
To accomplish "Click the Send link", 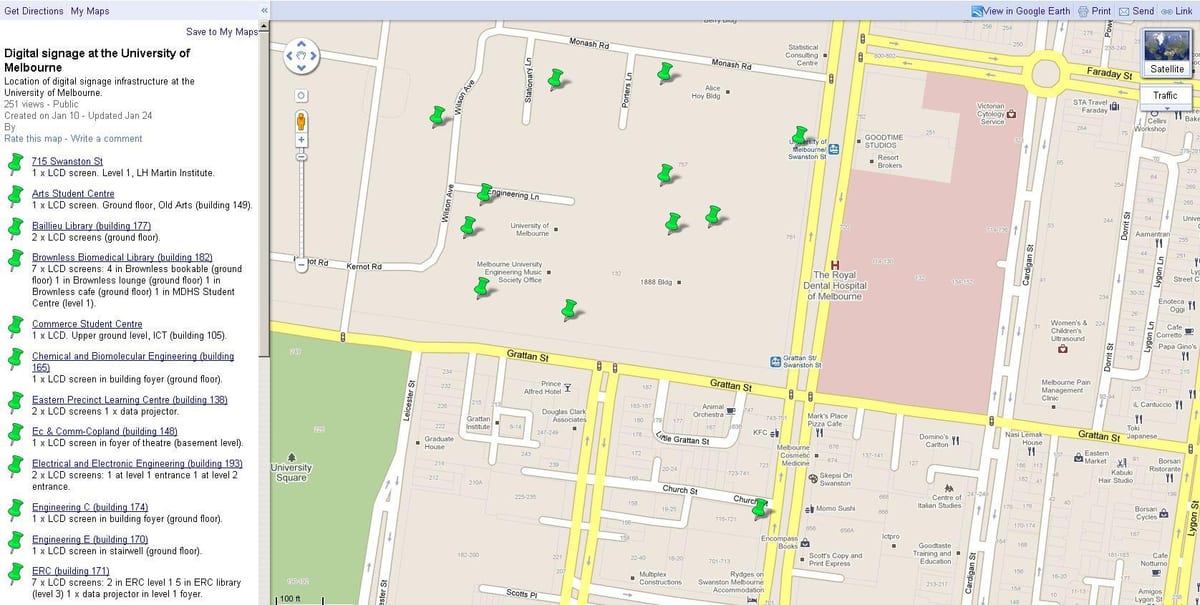I will (x=1136, y=11).
